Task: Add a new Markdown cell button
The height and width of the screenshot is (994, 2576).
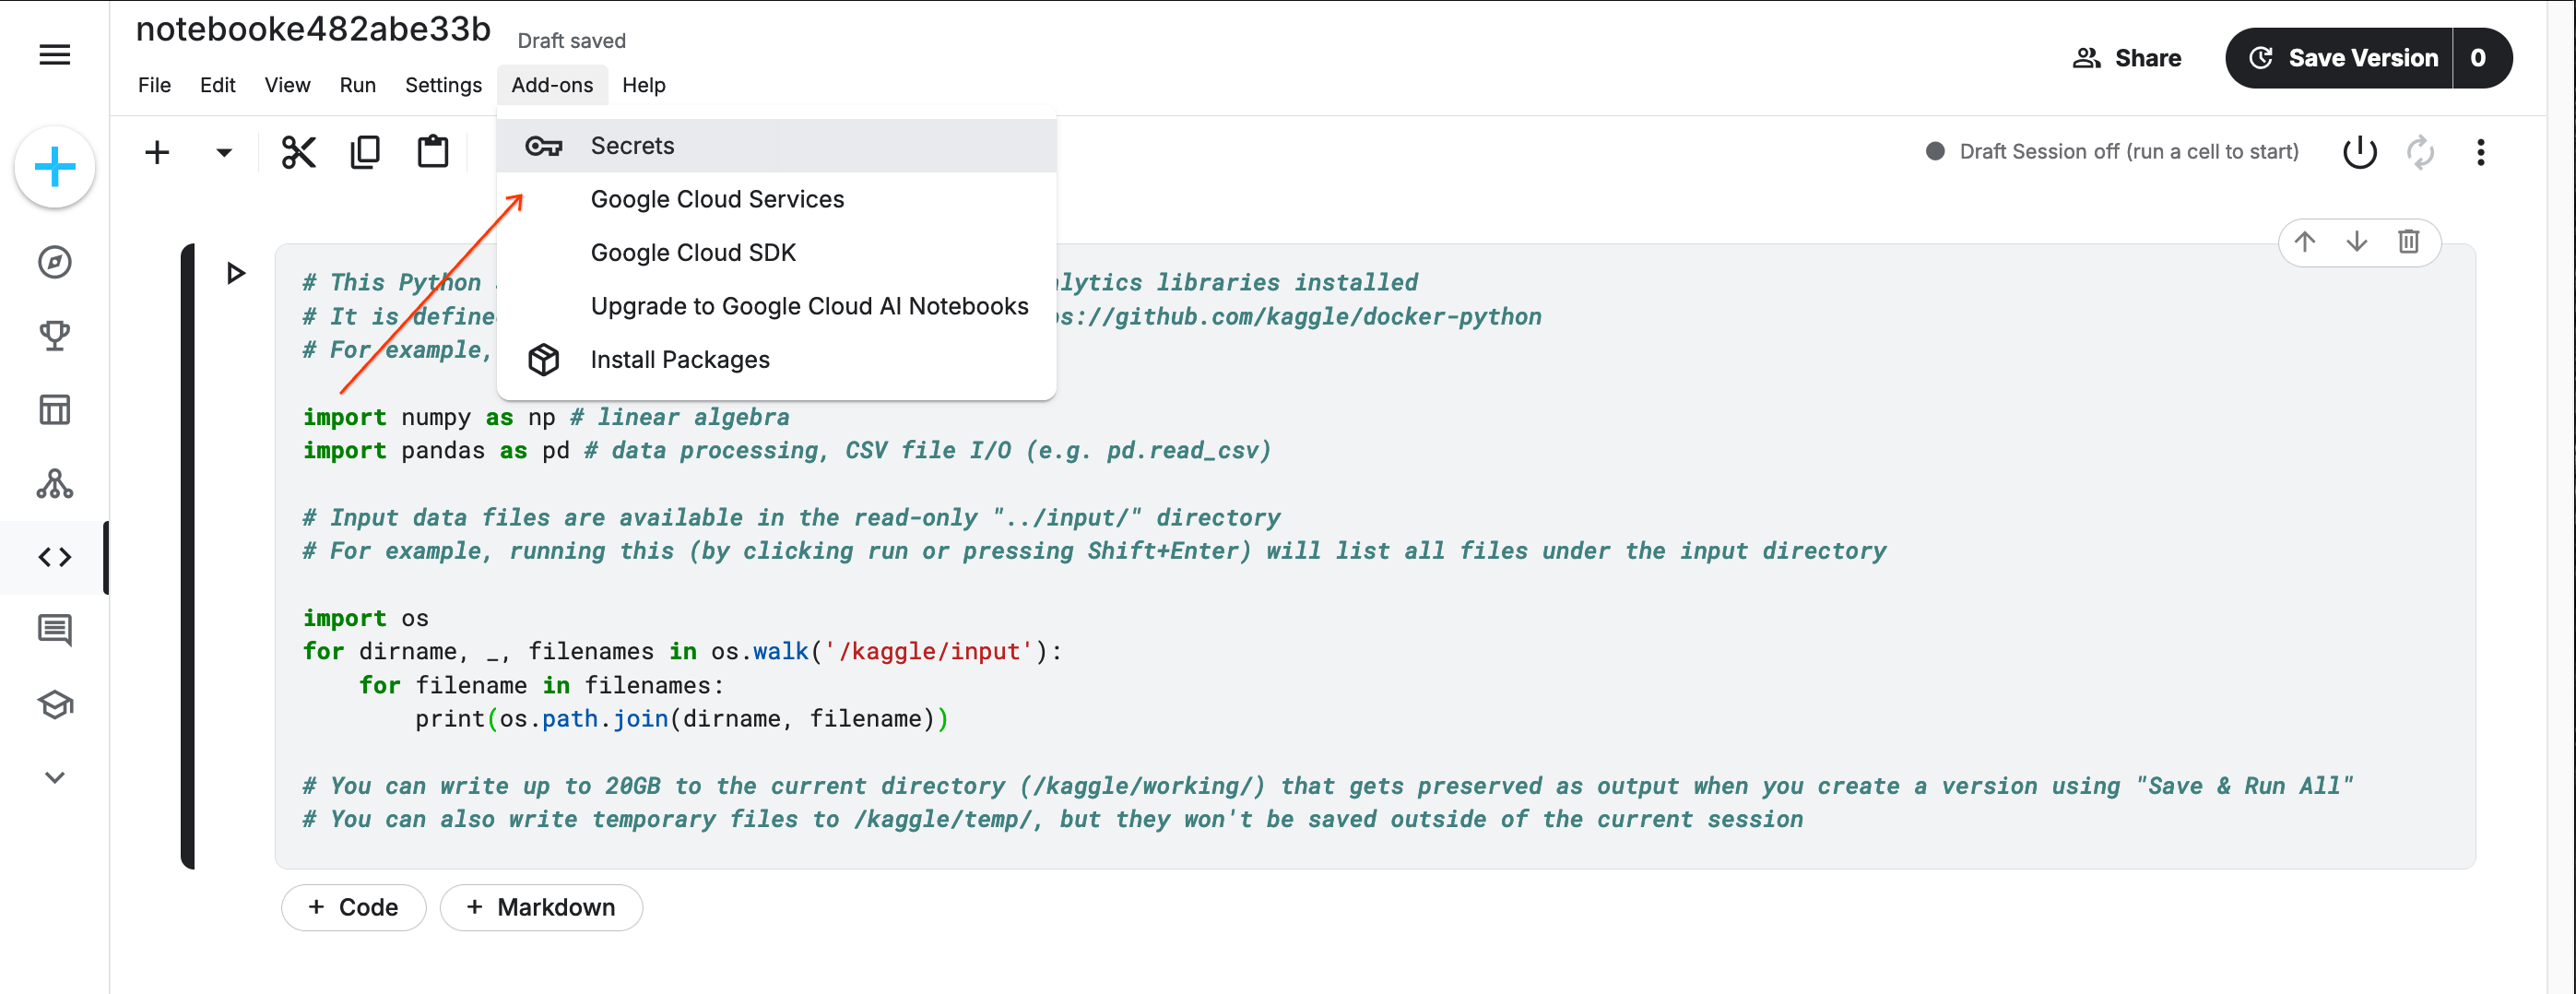Action: (541, 907)
